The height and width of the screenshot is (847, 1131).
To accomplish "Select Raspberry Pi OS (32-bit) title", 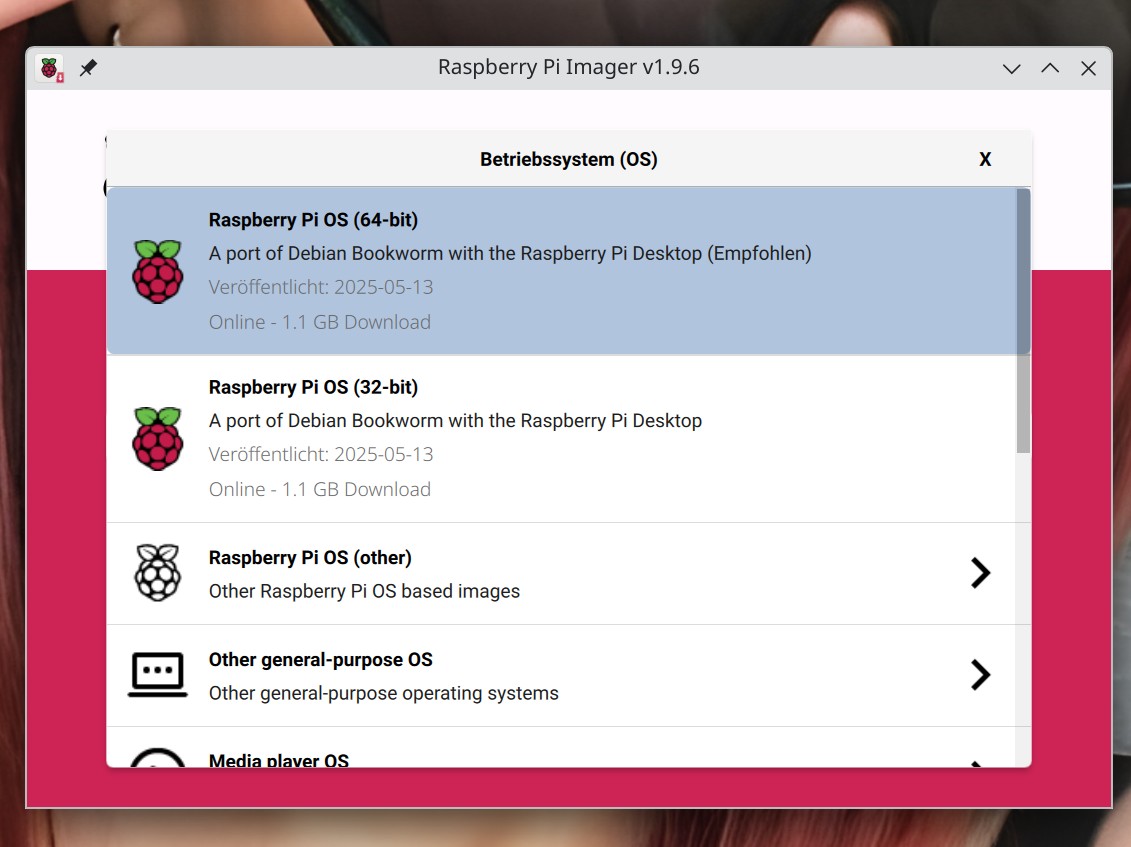I will (313, 387).
